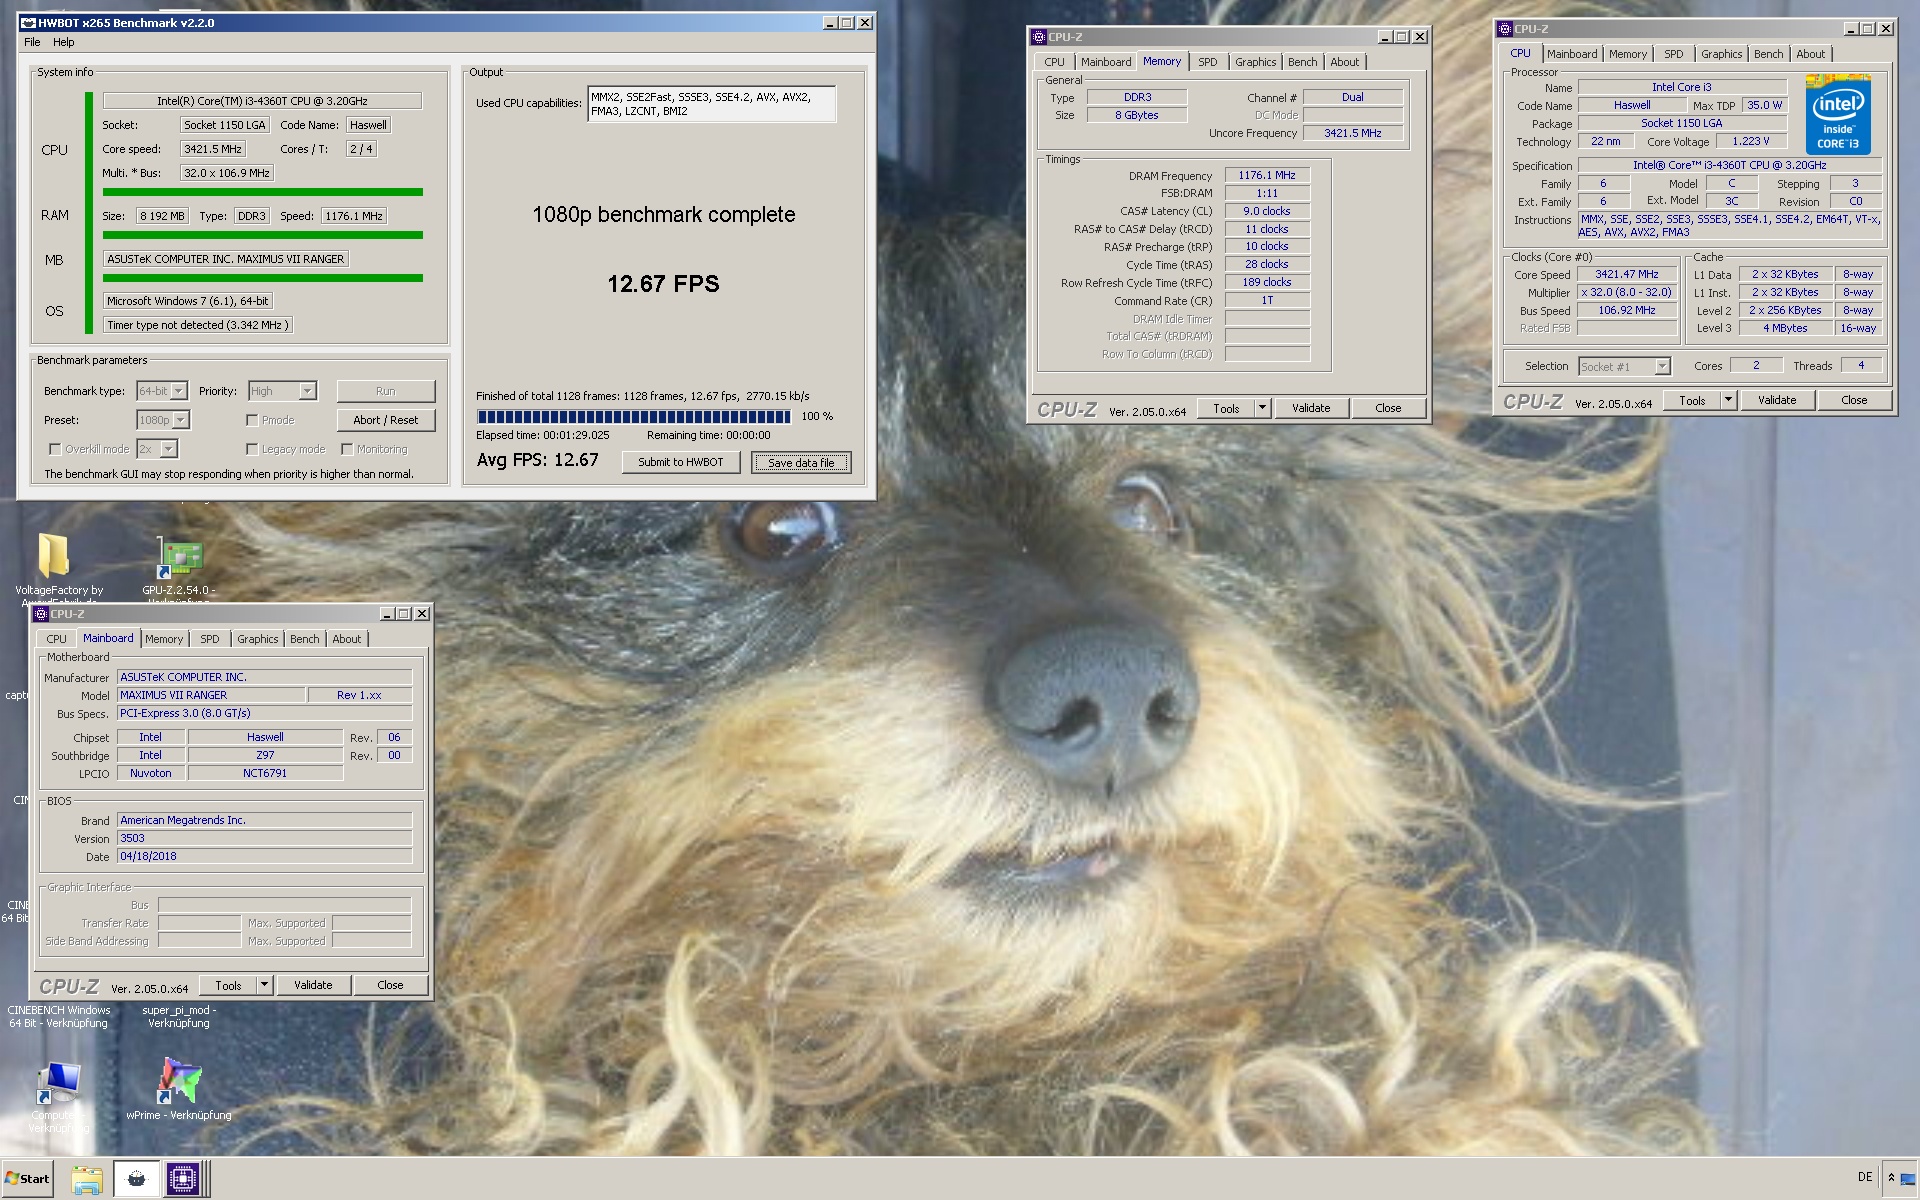Click the Core Voltage 1.223 V value

[x=1750, y=141]
